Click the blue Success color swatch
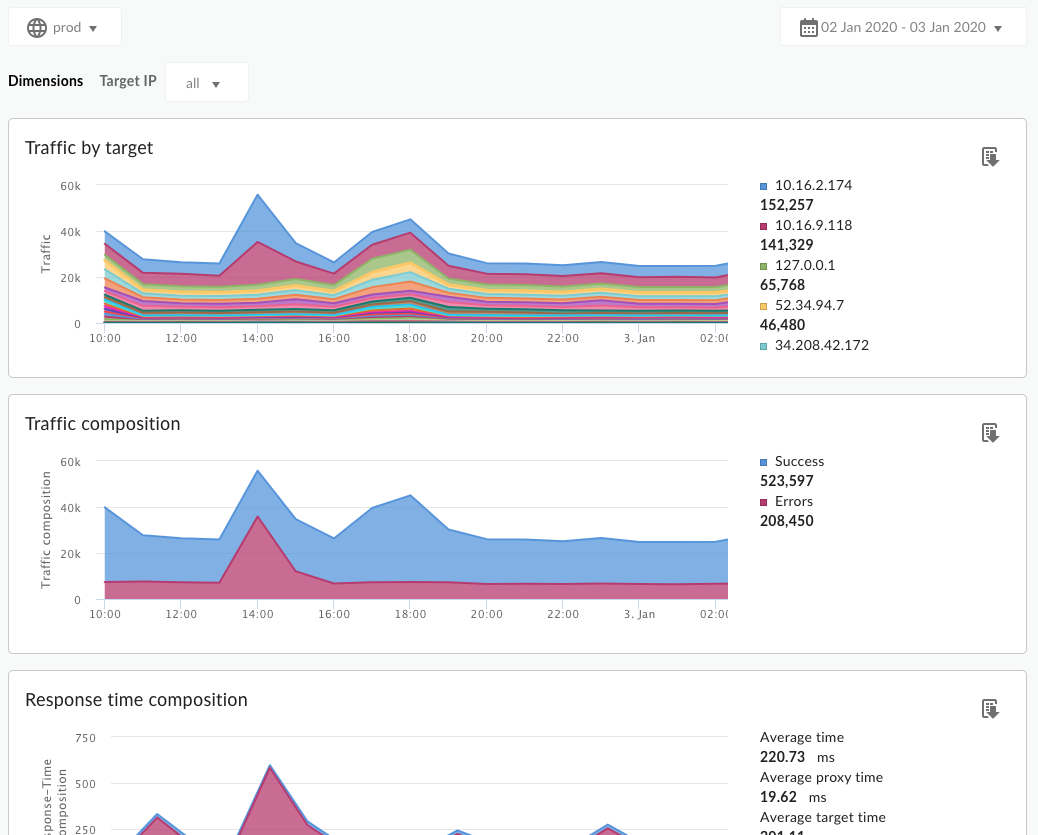Image resolution: width=1038 pixels, height=835 pixels. 764,462
